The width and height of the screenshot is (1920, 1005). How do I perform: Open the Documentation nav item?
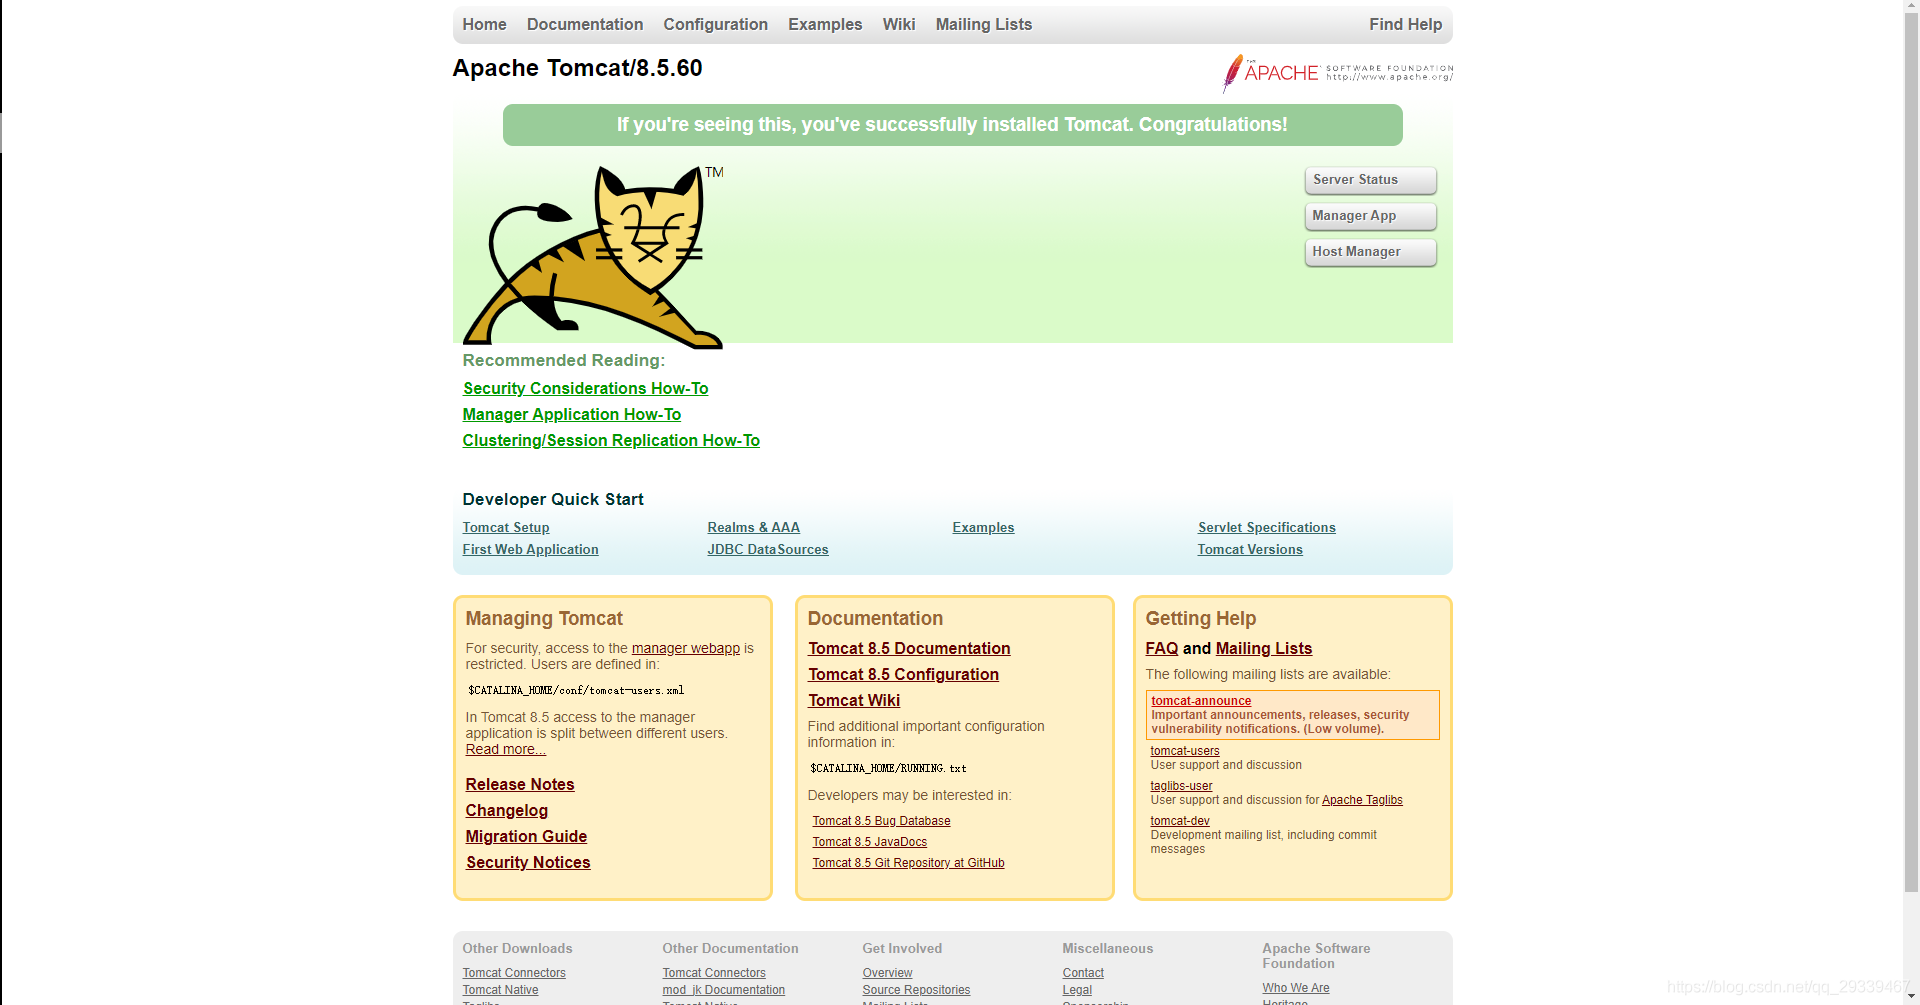[585, 24]
